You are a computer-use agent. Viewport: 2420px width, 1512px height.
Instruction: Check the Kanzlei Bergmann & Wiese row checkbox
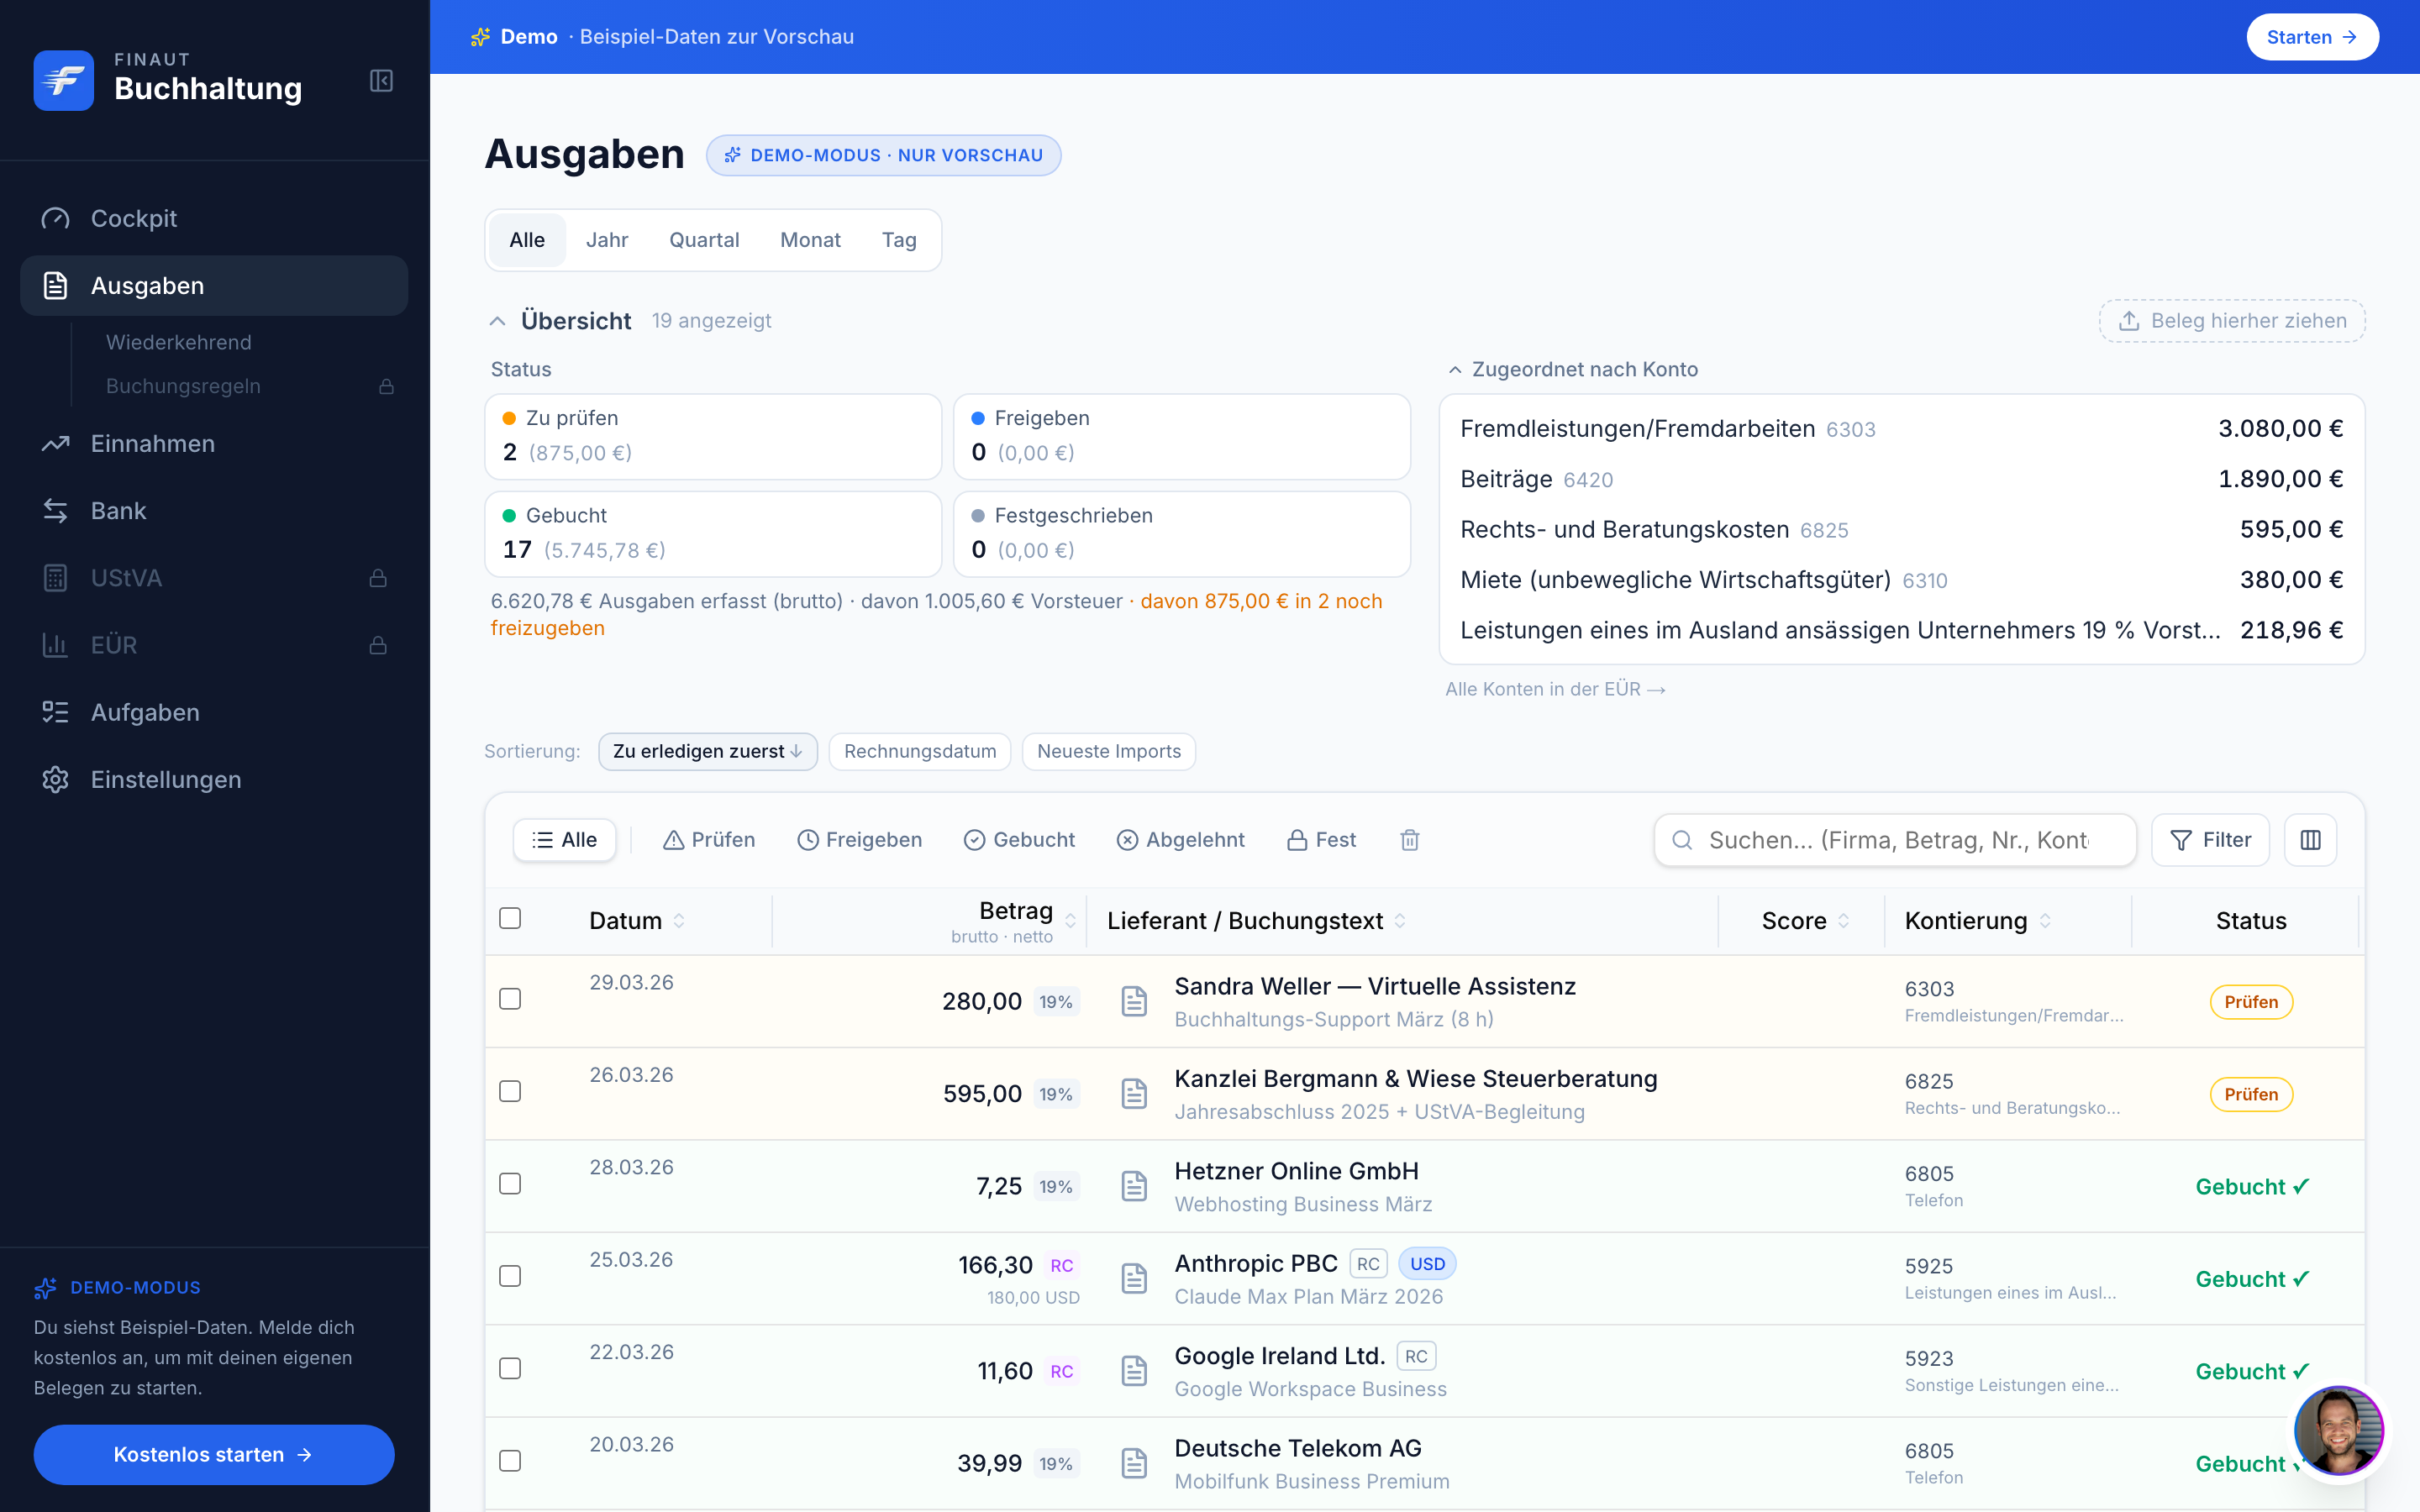510,1091
